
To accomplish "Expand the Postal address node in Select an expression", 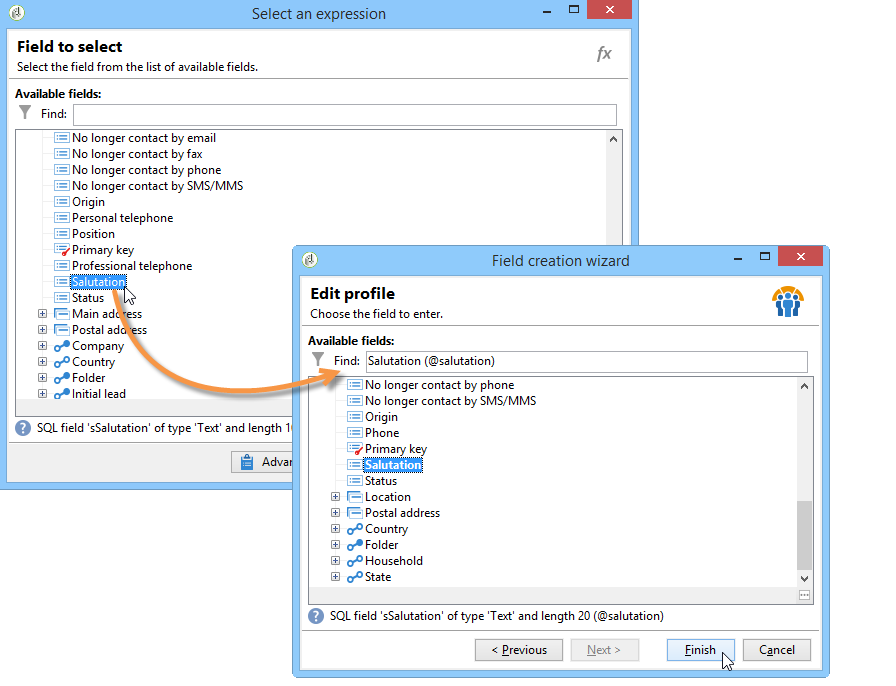I will click(42, 330).
